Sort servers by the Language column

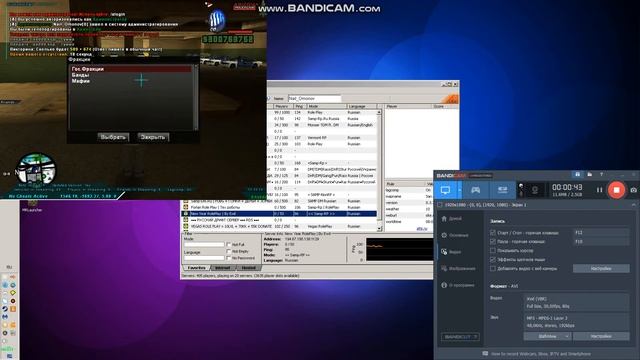[362, 106]
